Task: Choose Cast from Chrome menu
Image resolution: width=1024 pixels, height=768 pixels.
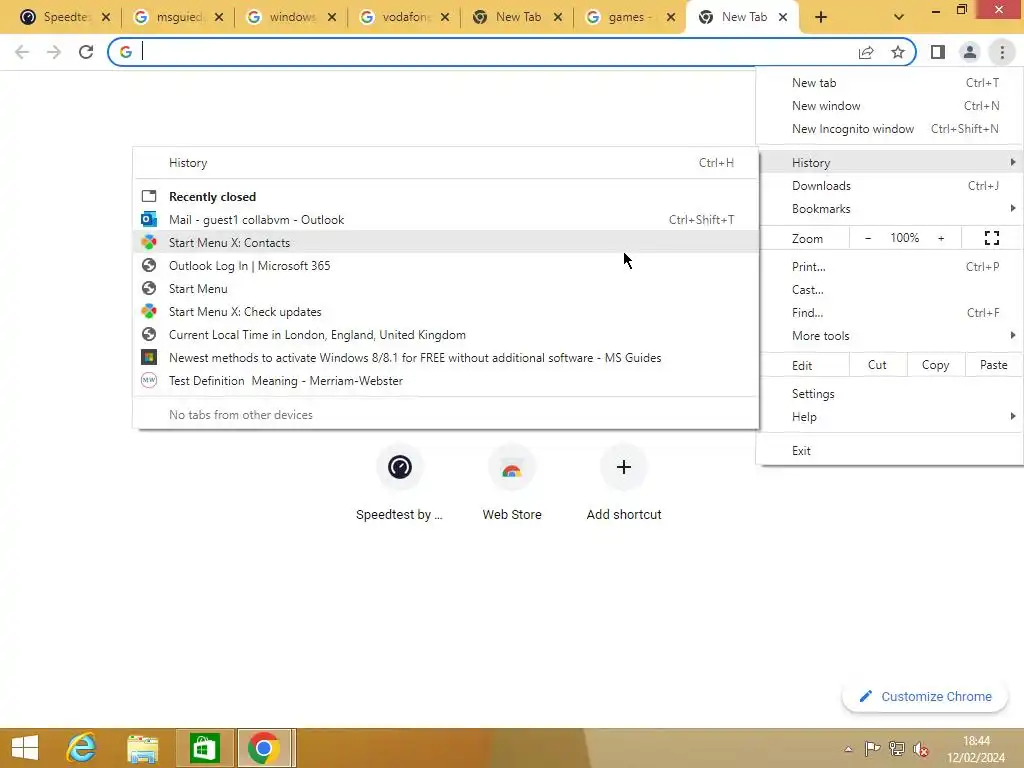Action: [889, 289]
